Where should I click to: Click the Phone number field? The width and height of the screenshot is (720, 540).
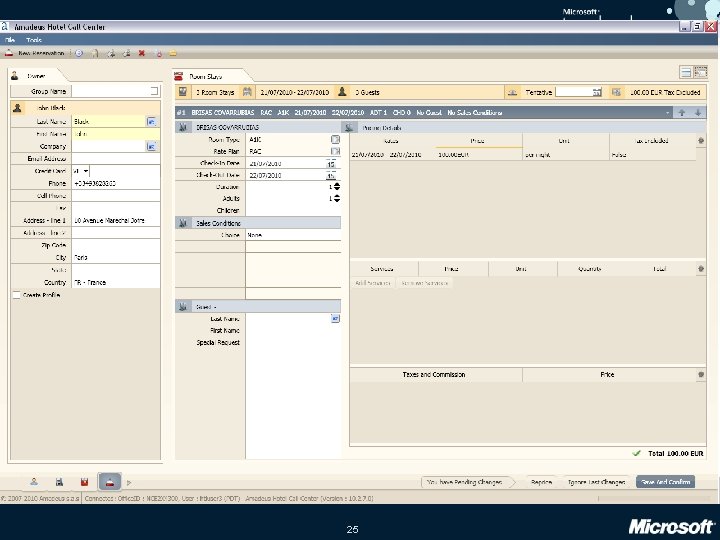point(116,183)
